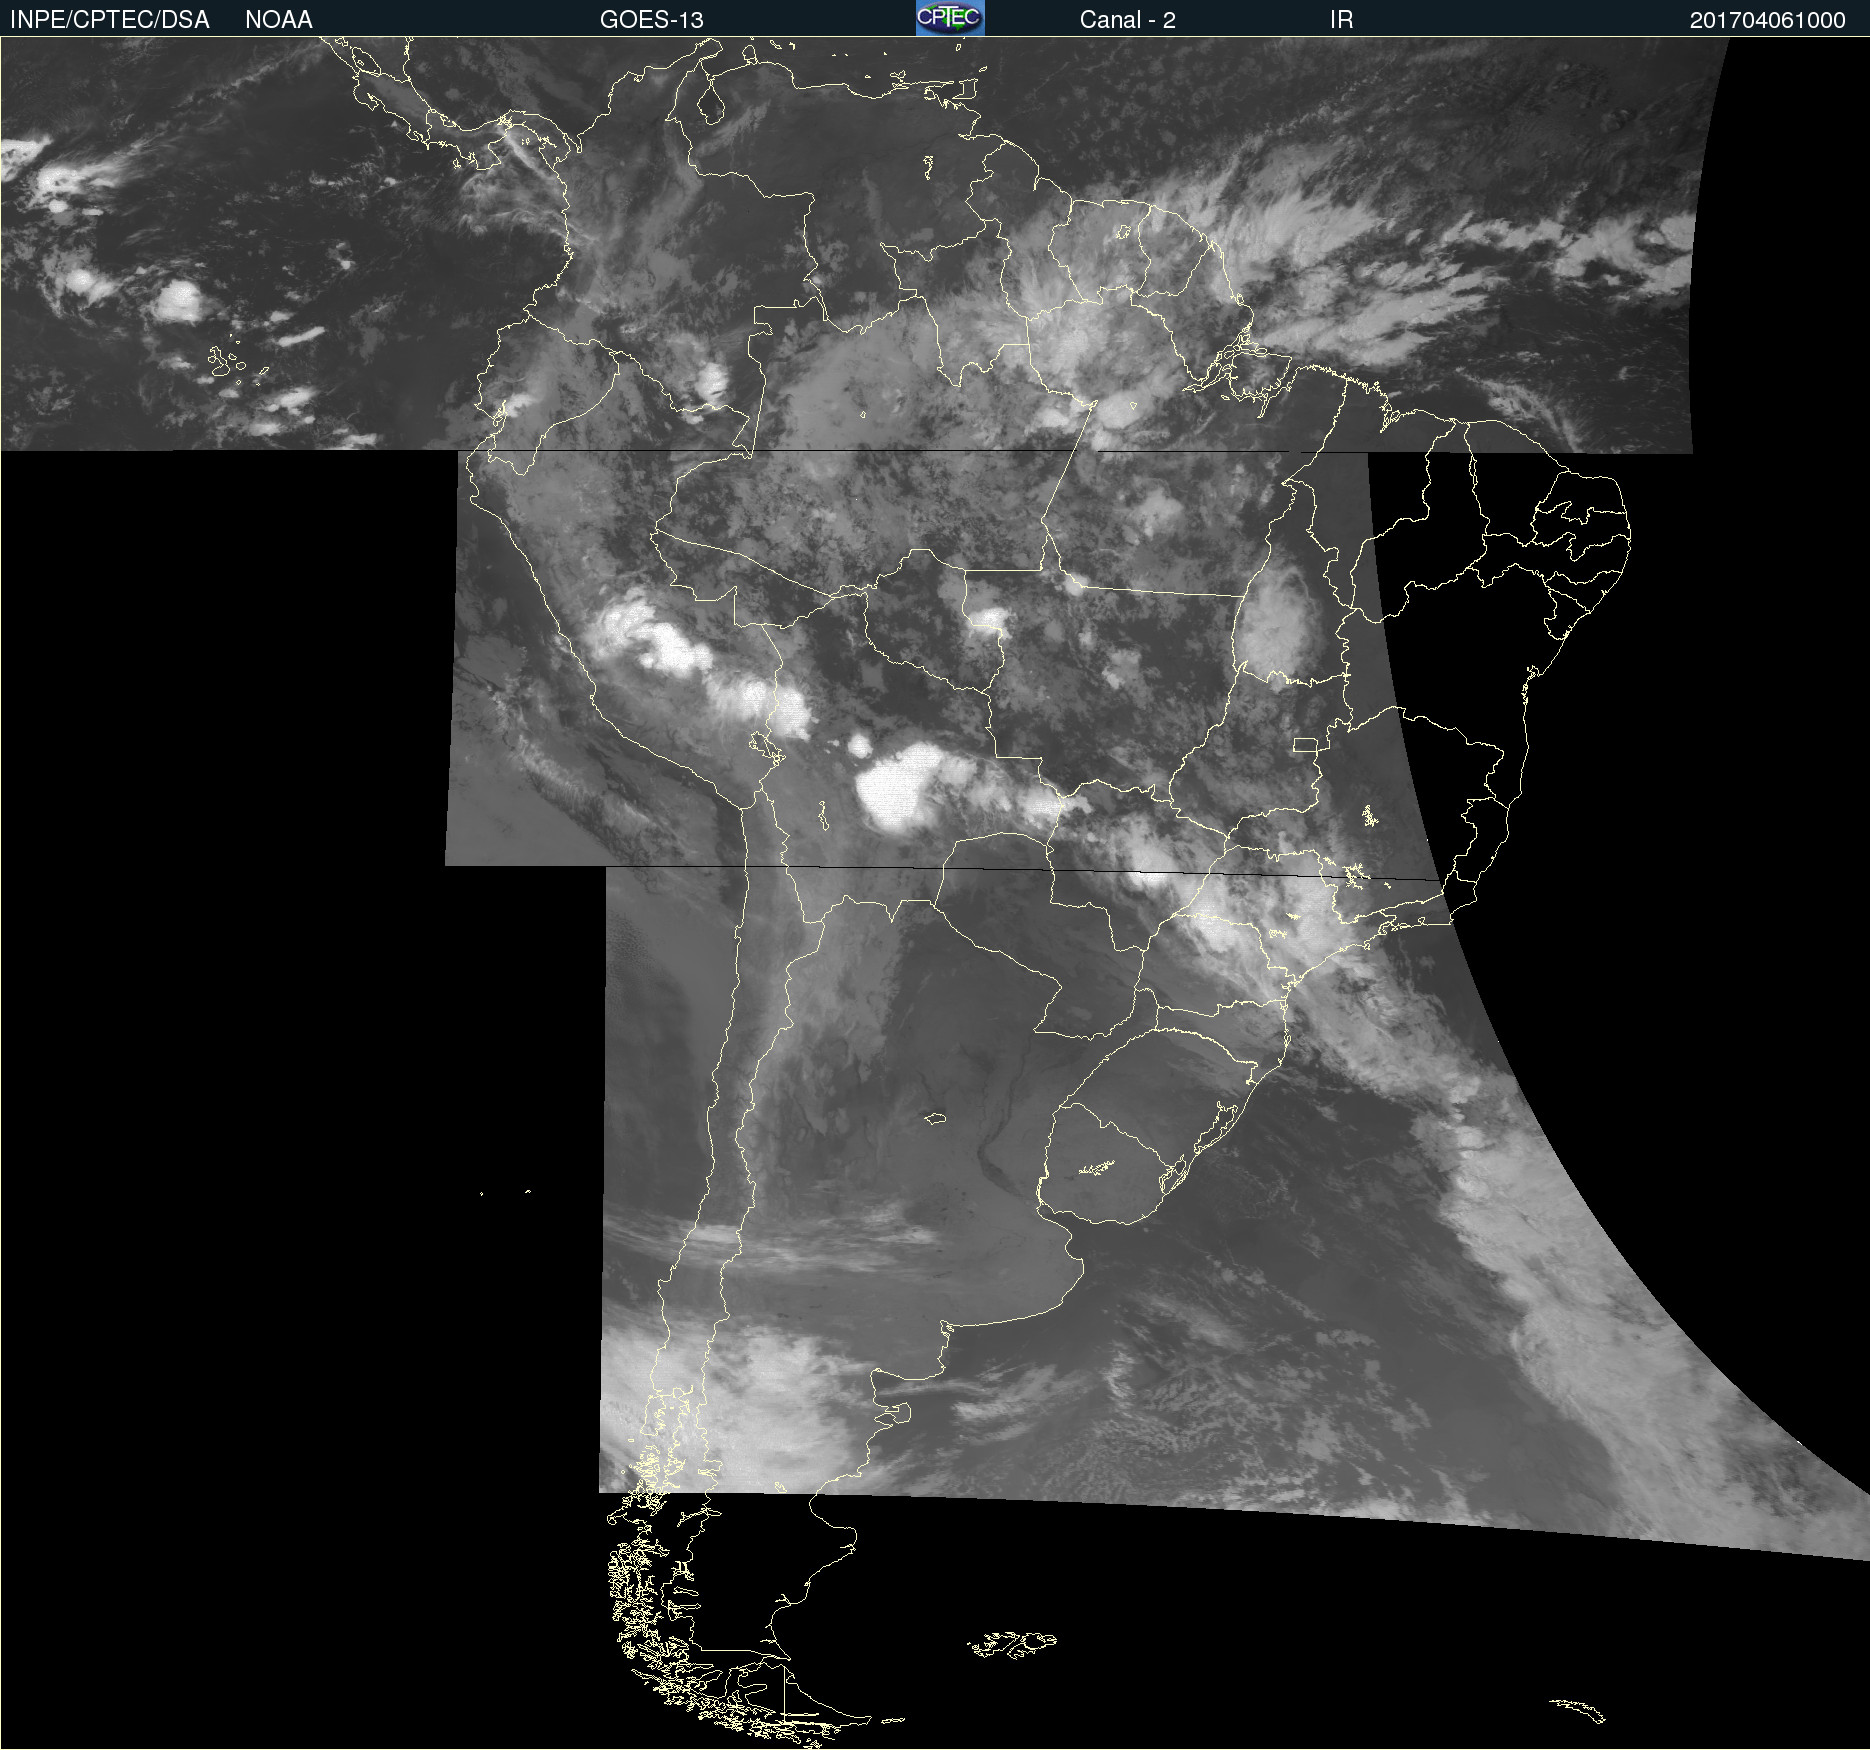This screenshot has height=1750, width=1870.
Task: Click the GOES-13 satellite label
Action: (x=652, y=20)
